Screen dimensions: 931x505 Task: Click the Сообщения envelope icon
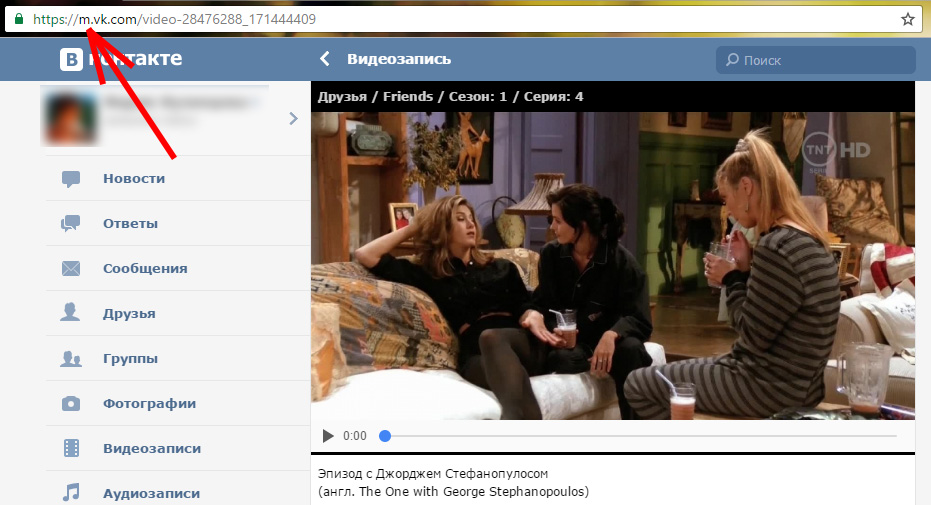(71, 269)
